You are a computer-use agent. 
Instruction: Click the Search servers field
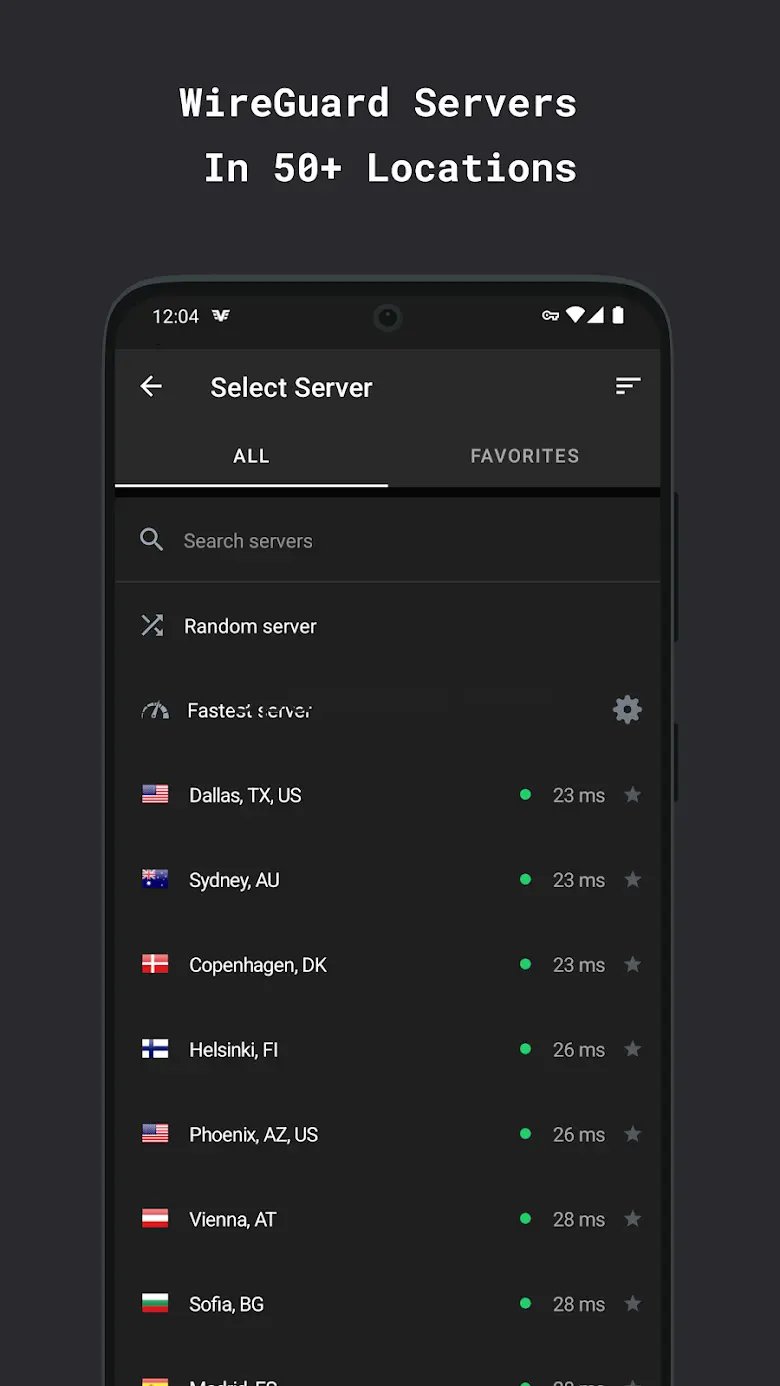pyautogui.click(x=400, y=541)
